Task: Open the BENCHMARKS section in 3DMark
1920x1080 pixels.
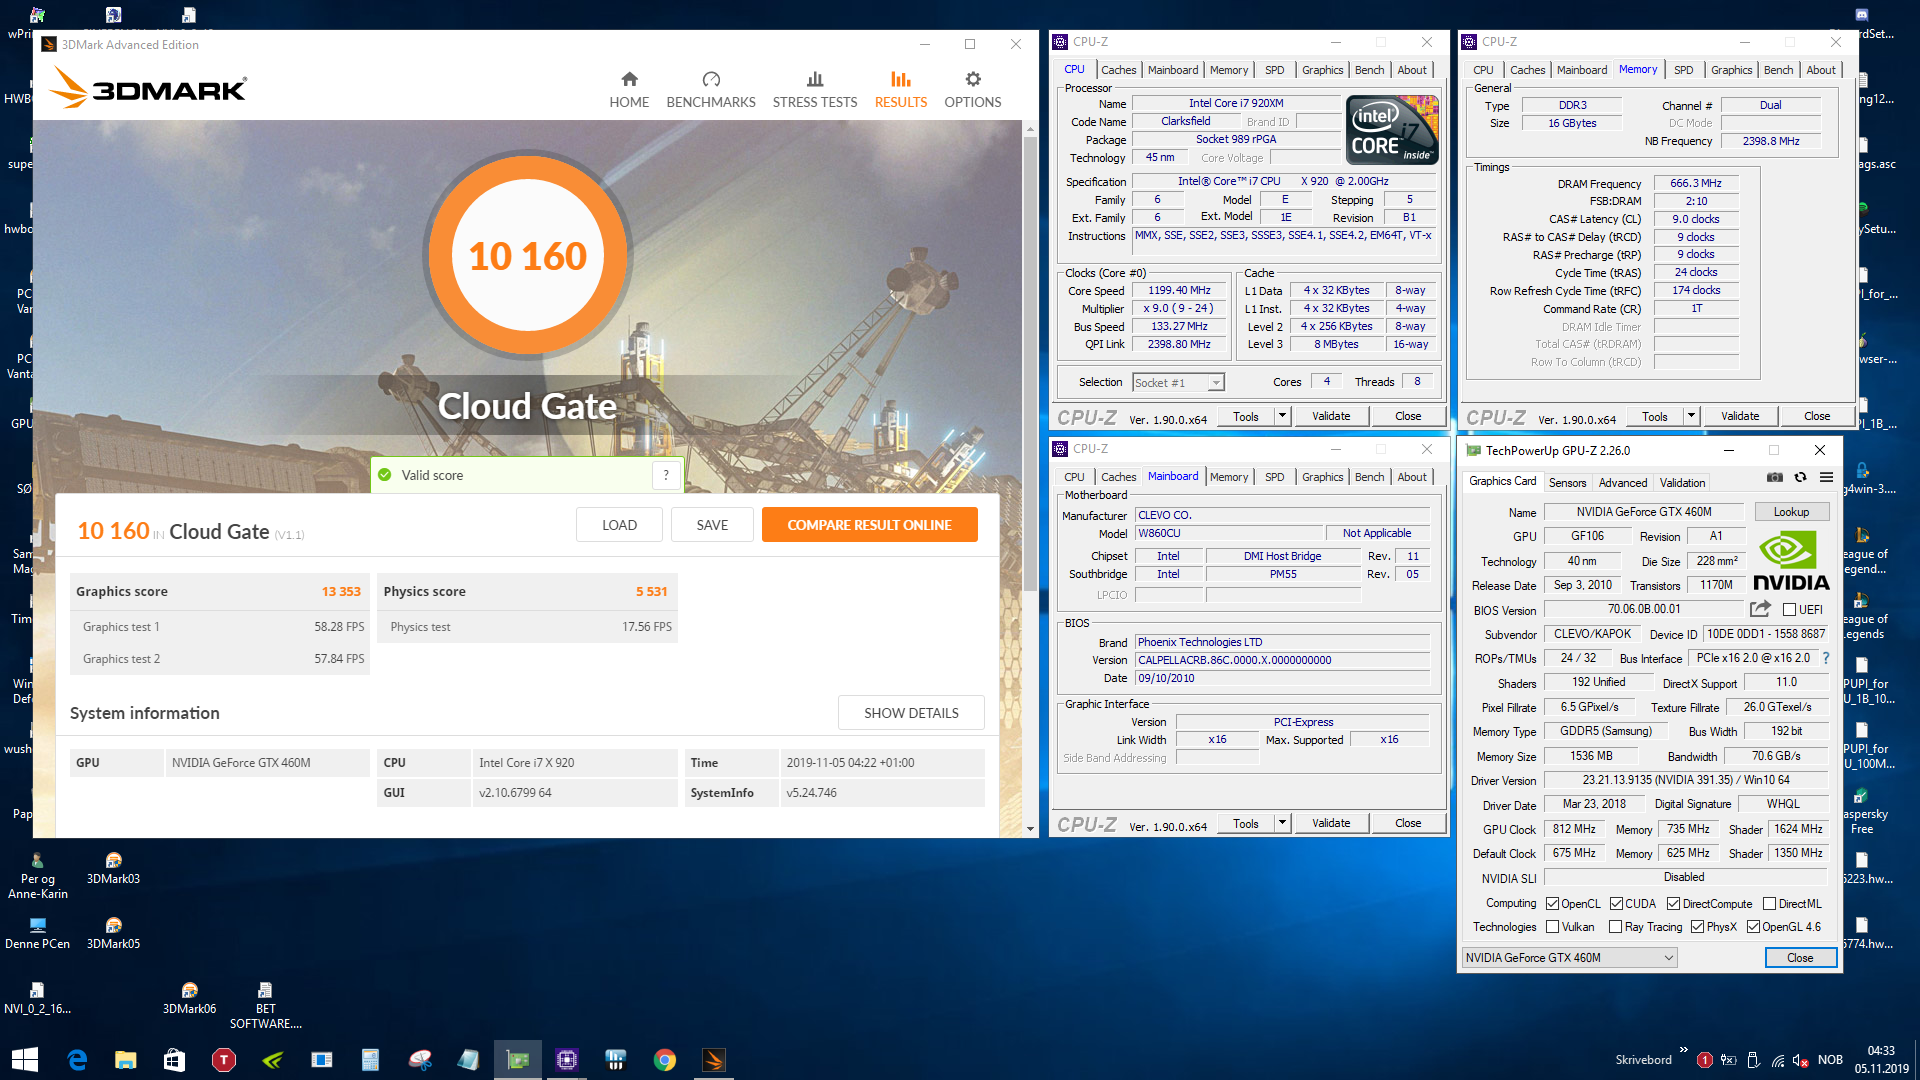Action: [711, 90]
